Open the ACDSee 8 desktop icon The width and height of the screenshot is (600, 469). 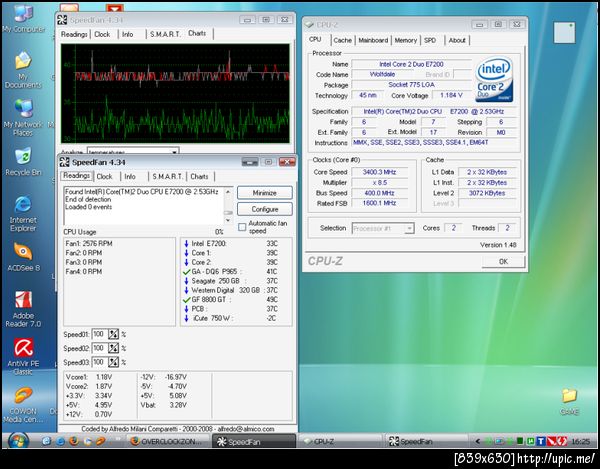(x=22, y=252)
